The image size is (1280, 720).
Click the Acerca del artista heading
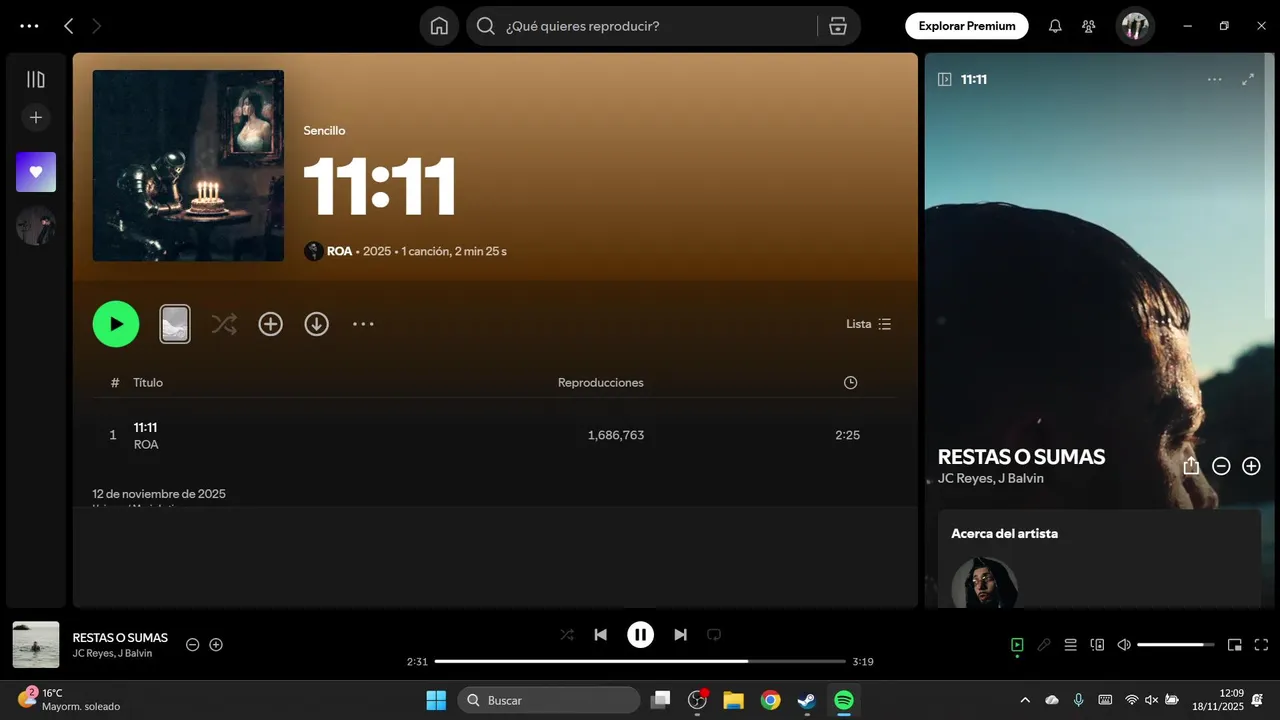(x=1004, y=533)
